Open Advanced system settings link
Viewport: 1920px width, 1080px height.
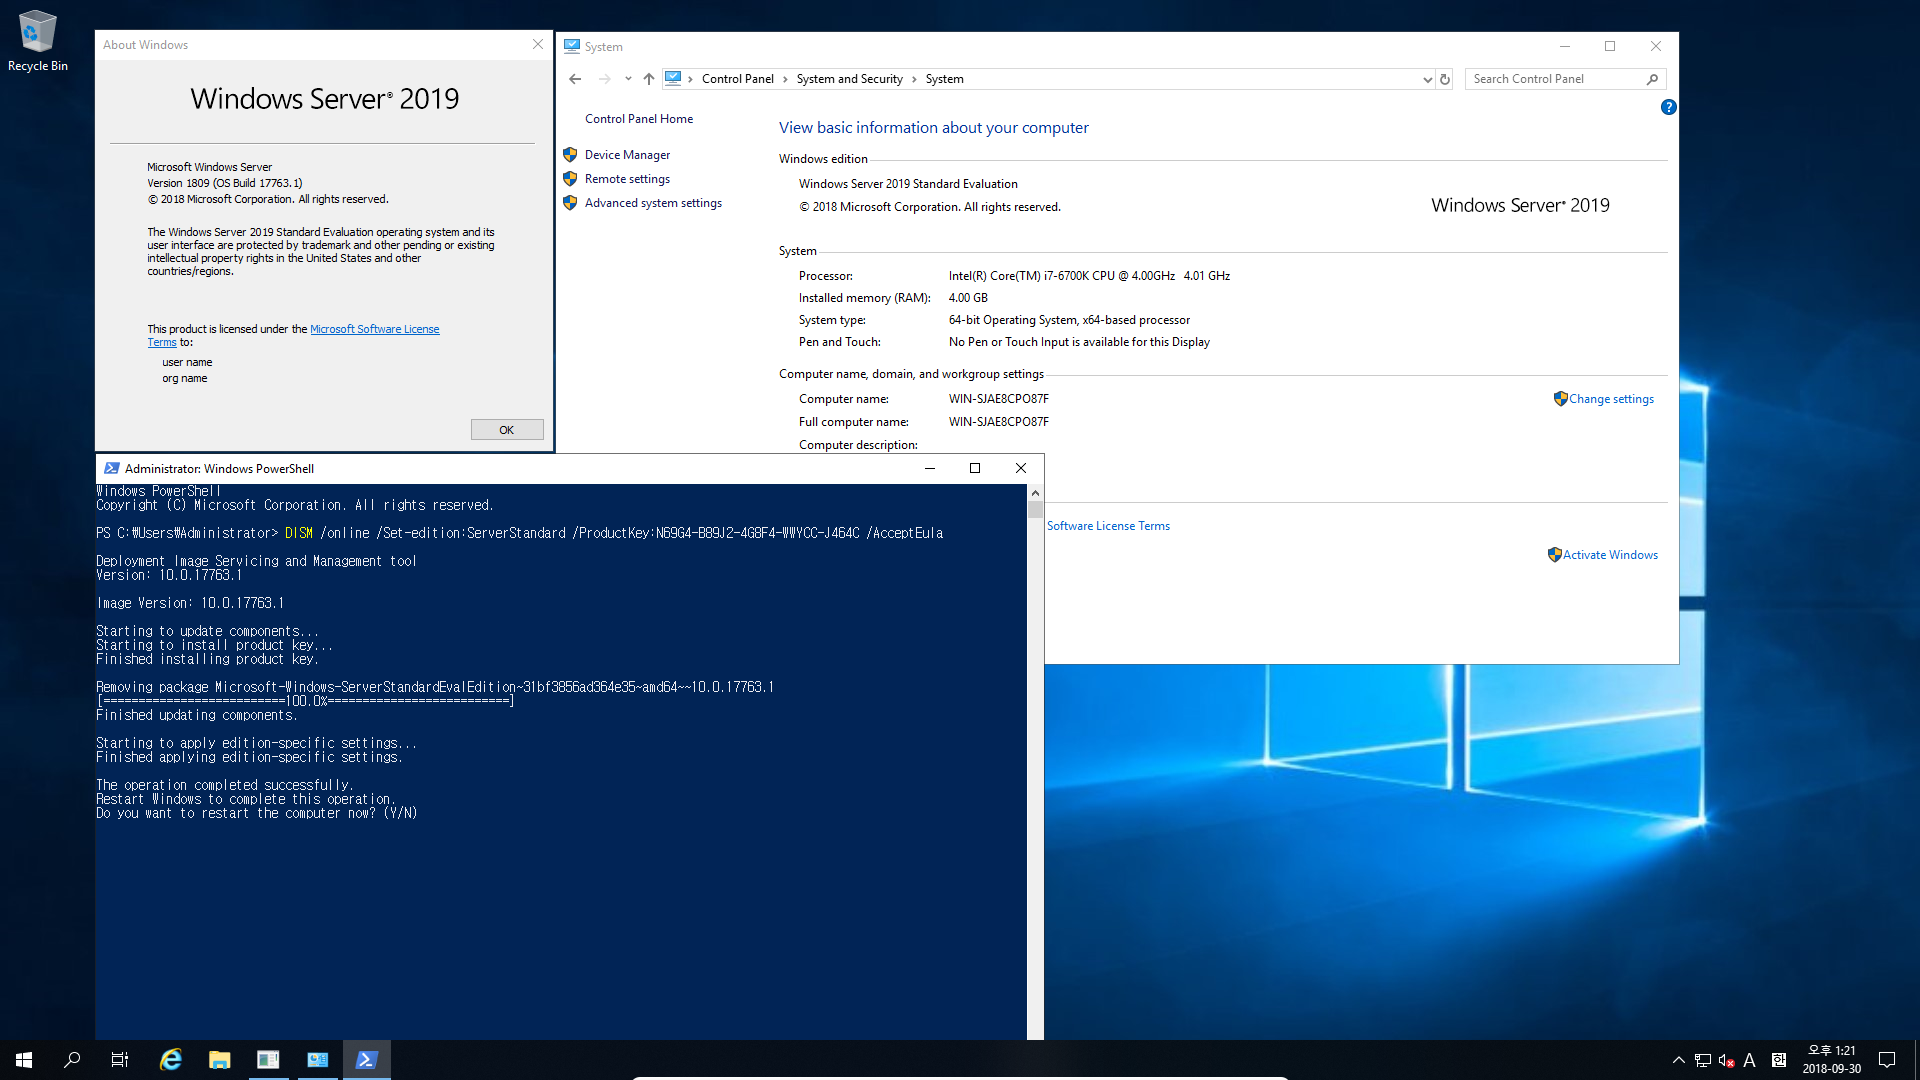pyautogui.click(x=653, y=203)
